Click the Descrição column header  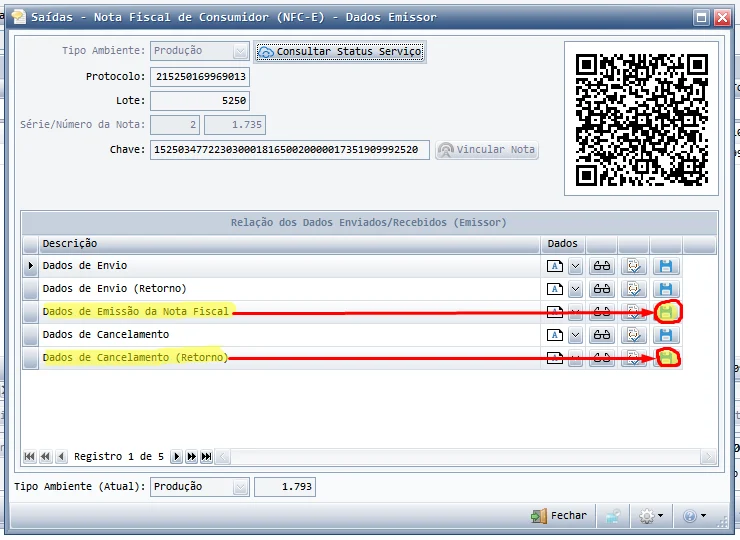pos(290,244)
